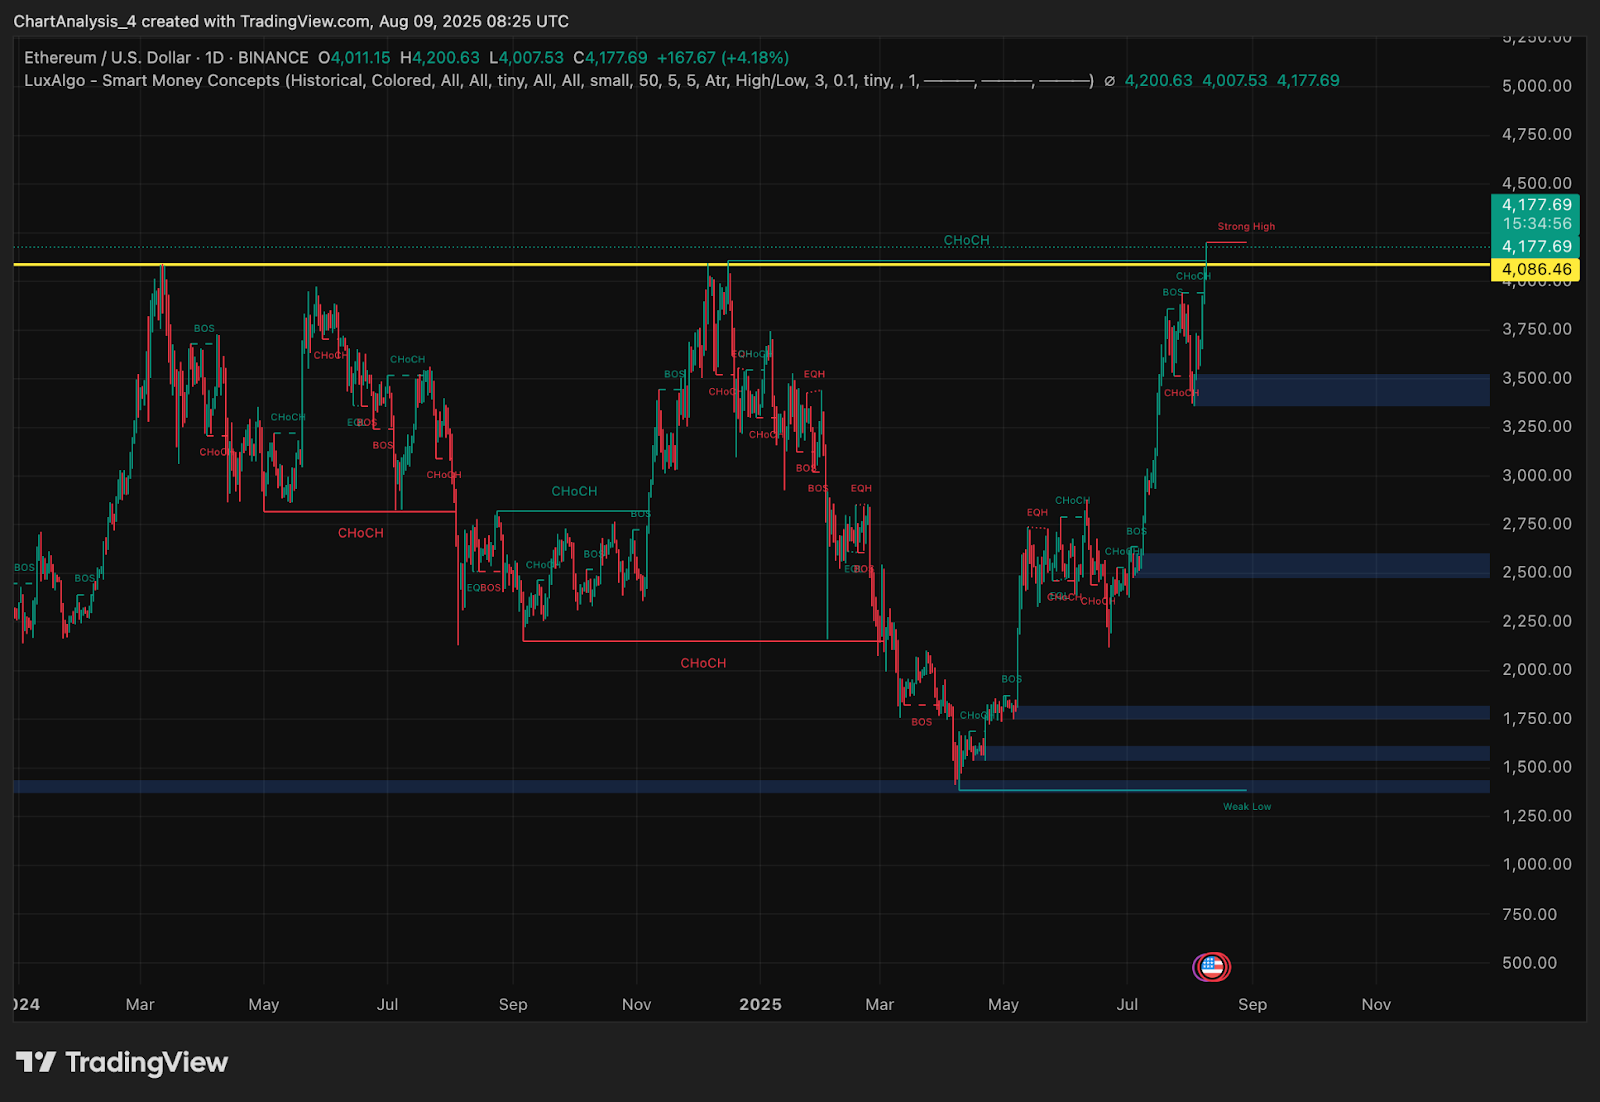
Task: Click the 1,500.00 price axis label
Action: [x=1536, y=767]
